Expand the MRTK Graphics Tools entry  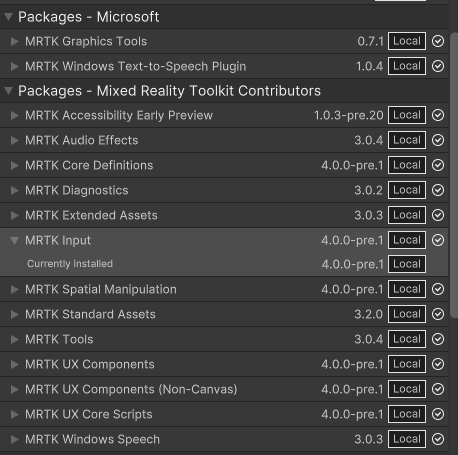(15, 41)
